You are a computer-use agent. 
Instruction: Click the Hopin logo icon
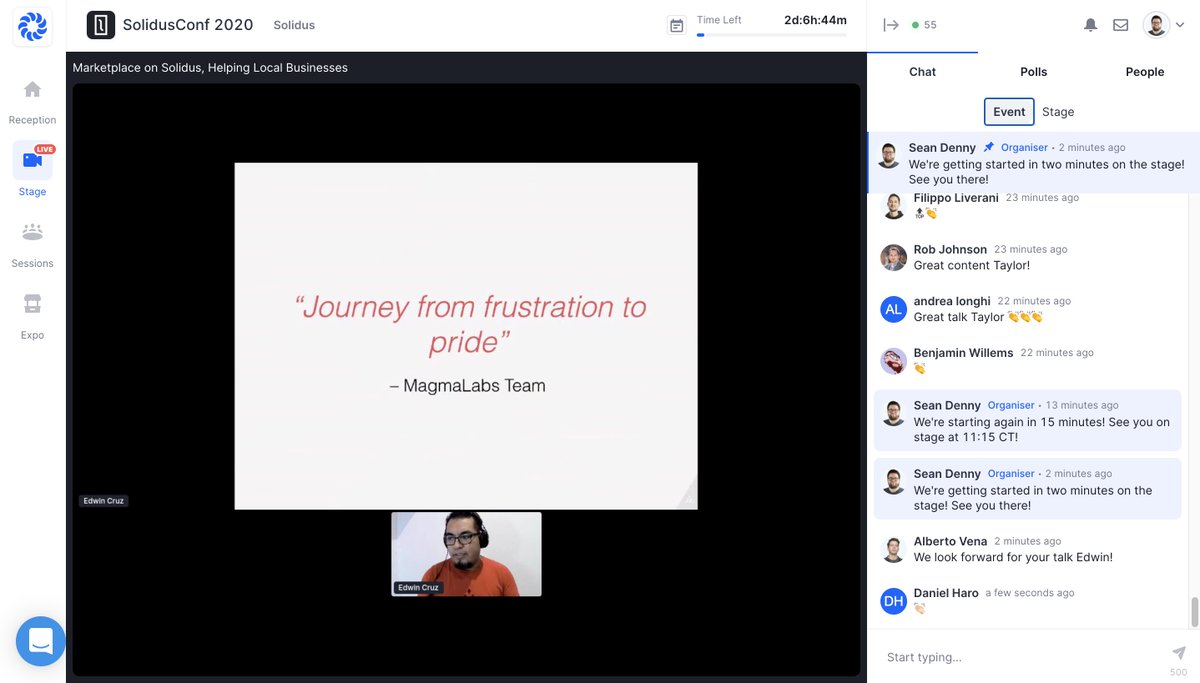(x=32, y=26)
